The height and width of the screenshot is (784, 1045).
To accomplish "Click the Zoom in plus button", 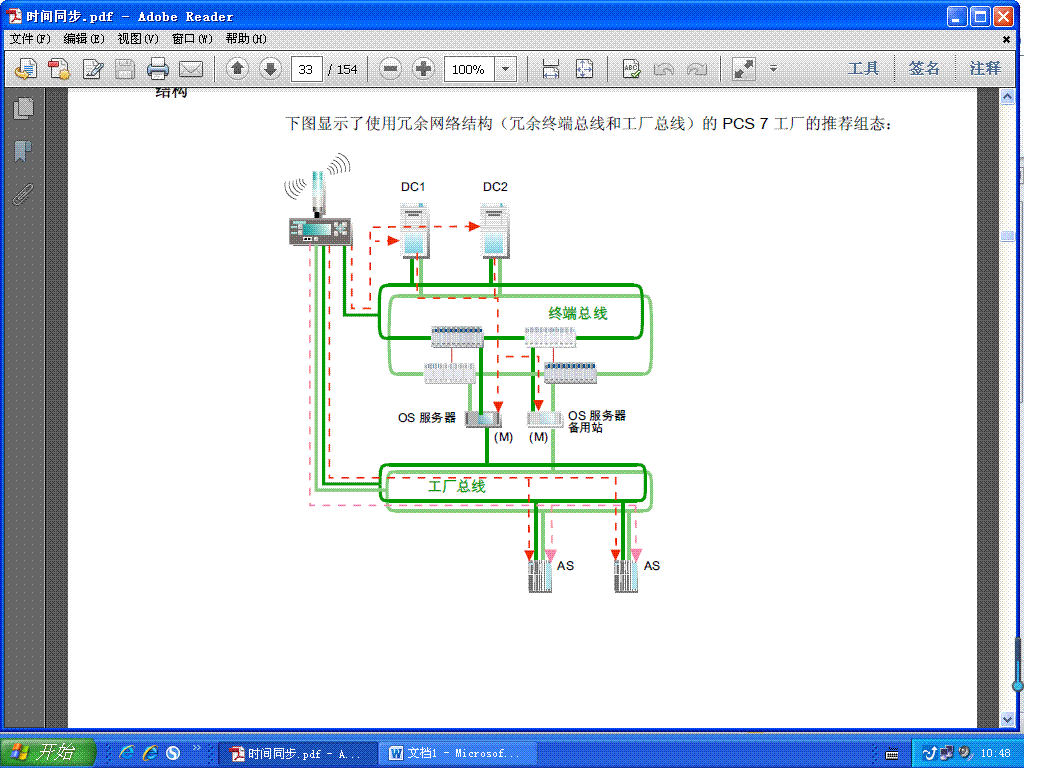I will coord(423,69).
